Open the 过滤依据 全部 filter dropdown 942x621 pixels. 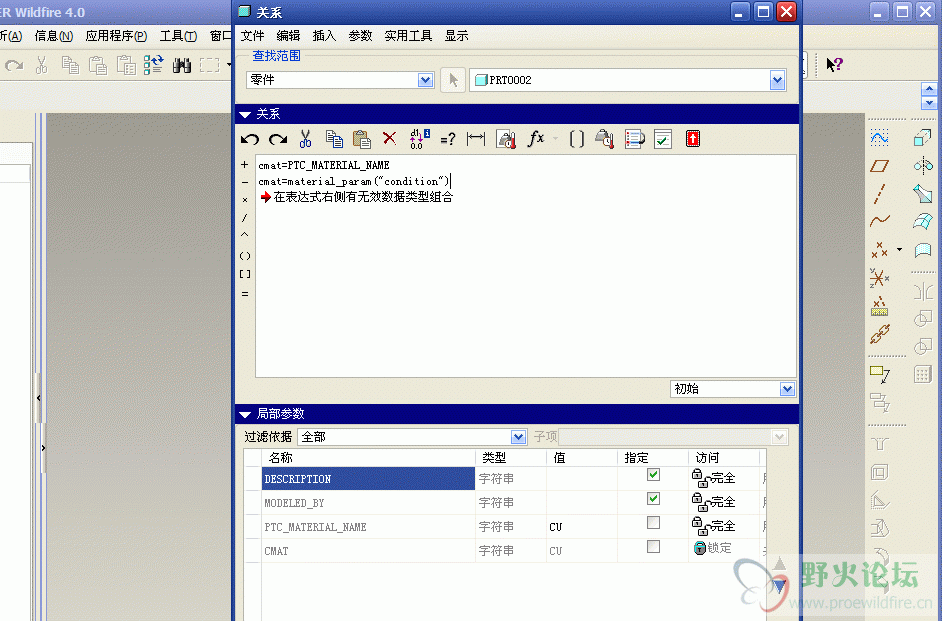pyautogui.click(x=518, y=437)
